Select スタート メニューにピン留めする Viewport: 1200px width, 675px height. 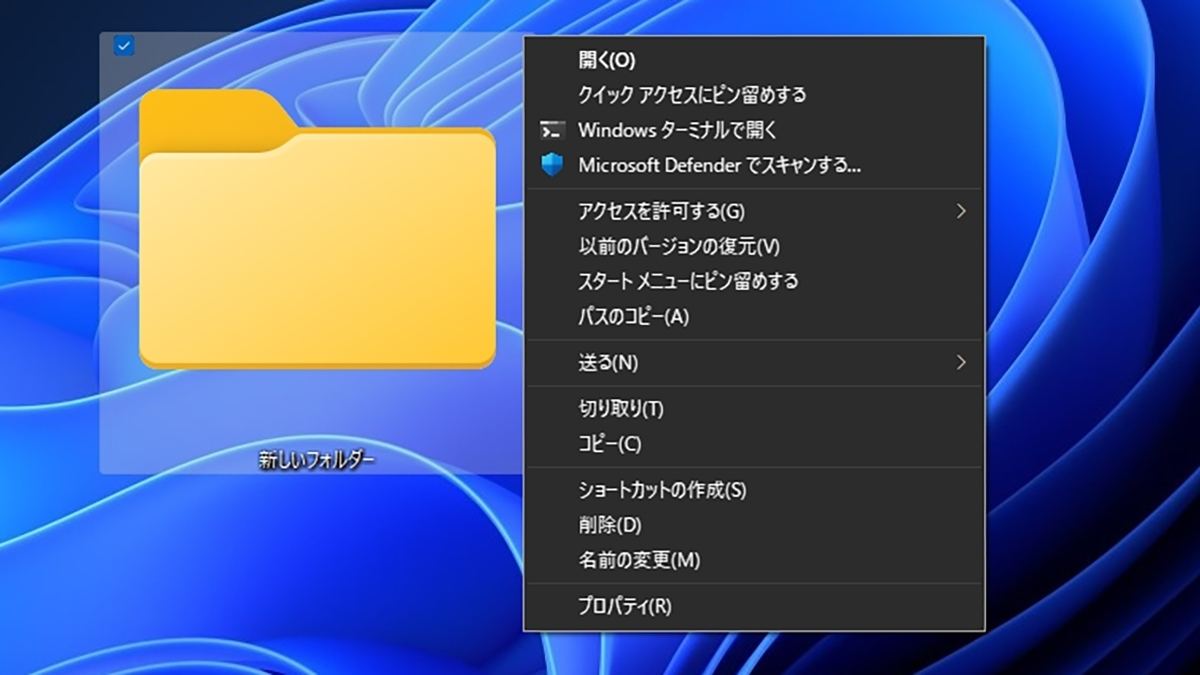coord(754,281)
